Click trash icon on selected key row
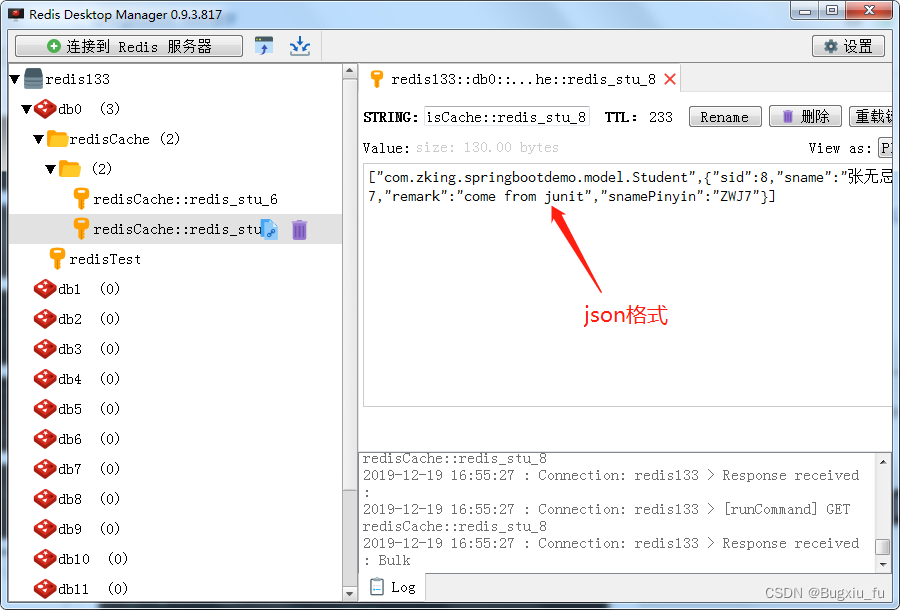Viewport: 900px width, 610px height. (x=299, y=230)
